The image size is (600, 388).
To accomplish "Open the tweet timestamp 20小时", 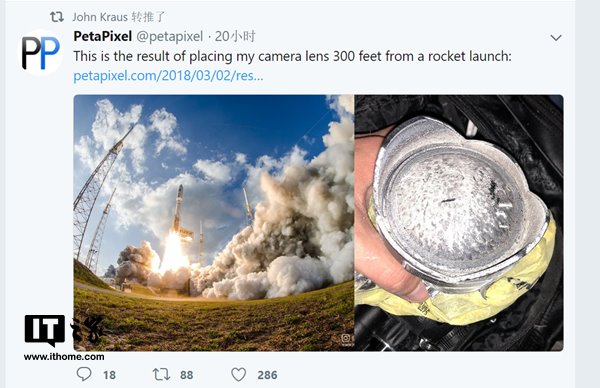I will point(235,36).
